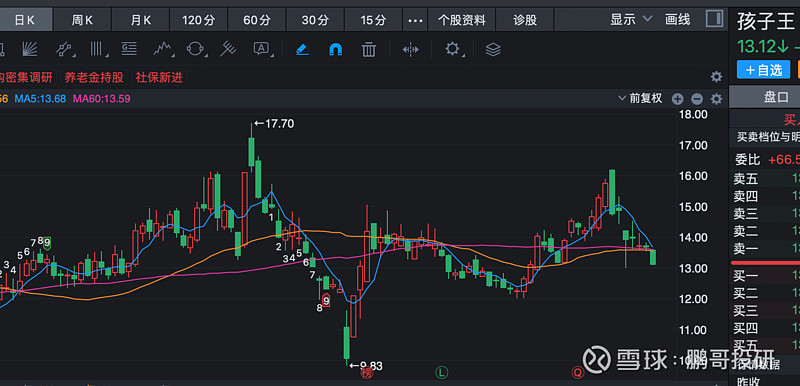Expand the 前复权 adjustment dropdown
Image resolution: width=800 pixels, height=386 pixels.
(x=640, y=98)
